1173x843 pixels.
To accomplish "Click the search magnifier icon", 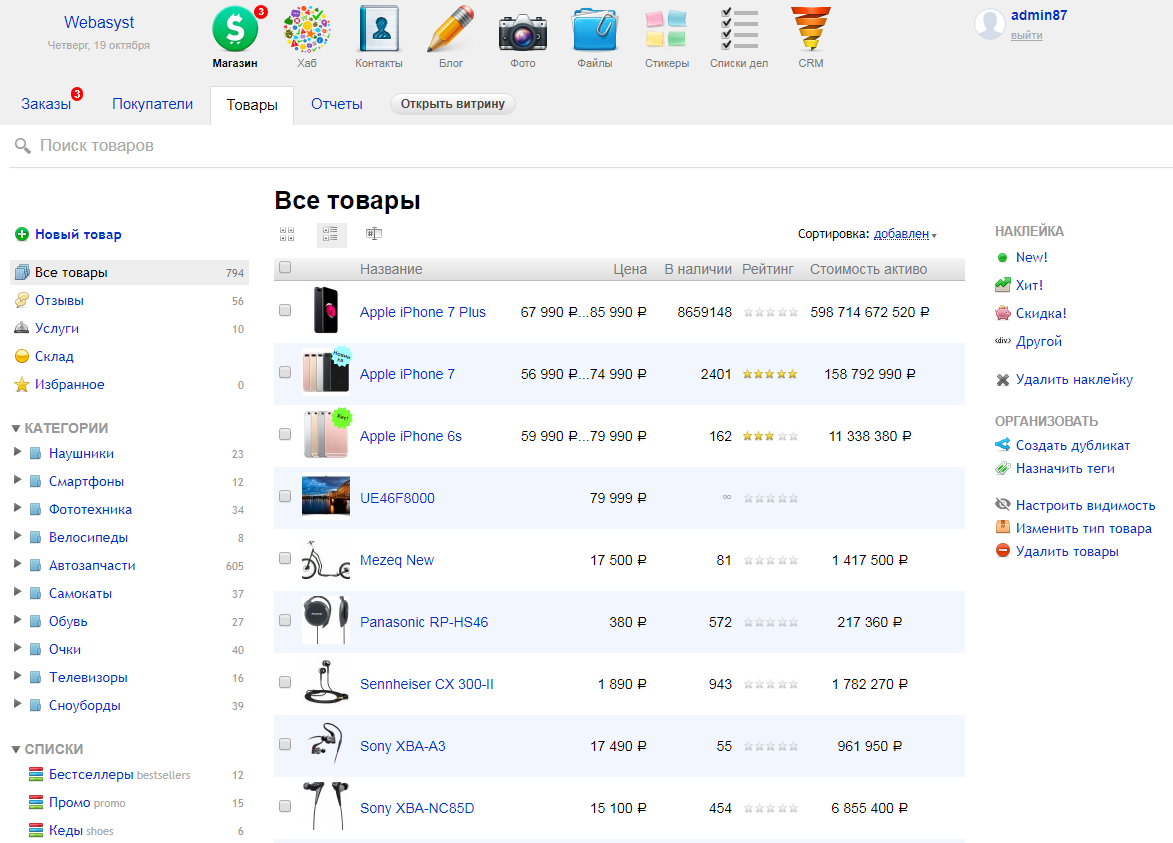I will [22, 146].
